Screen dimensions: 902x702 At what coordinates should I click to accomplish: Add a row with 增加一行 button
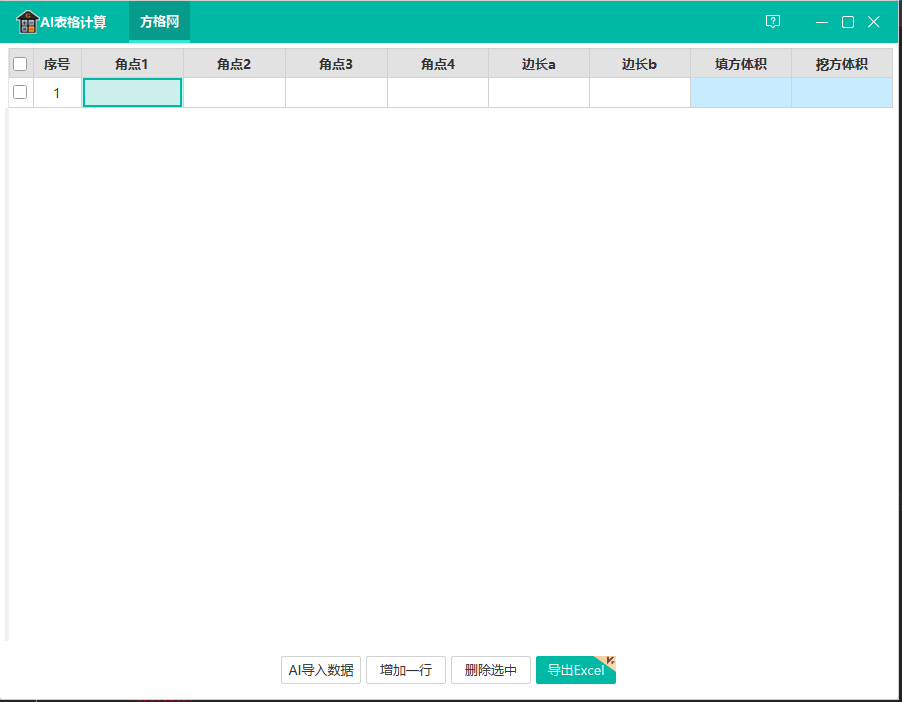[x=405, y=670]
